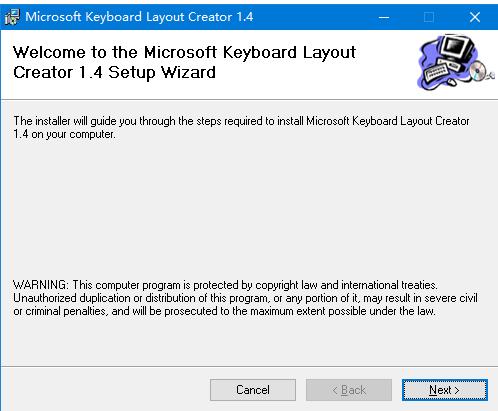Click the monitor in the setup banner image
The height and width of the screenshot is (411, 498).
455,48
